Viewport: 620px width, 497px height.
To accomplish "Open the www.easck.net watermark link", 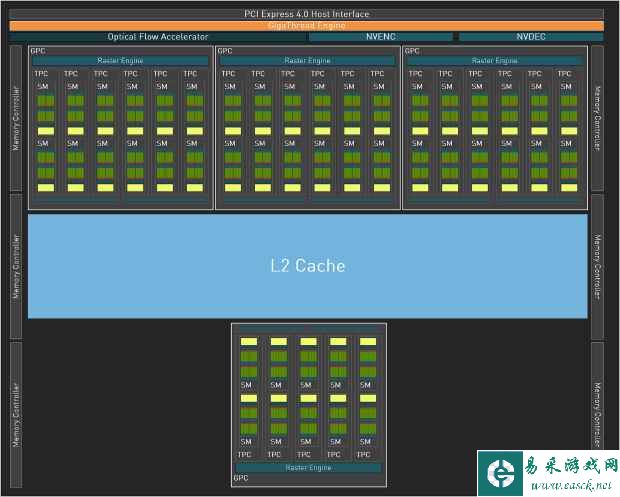I will (x=573, y=485).
